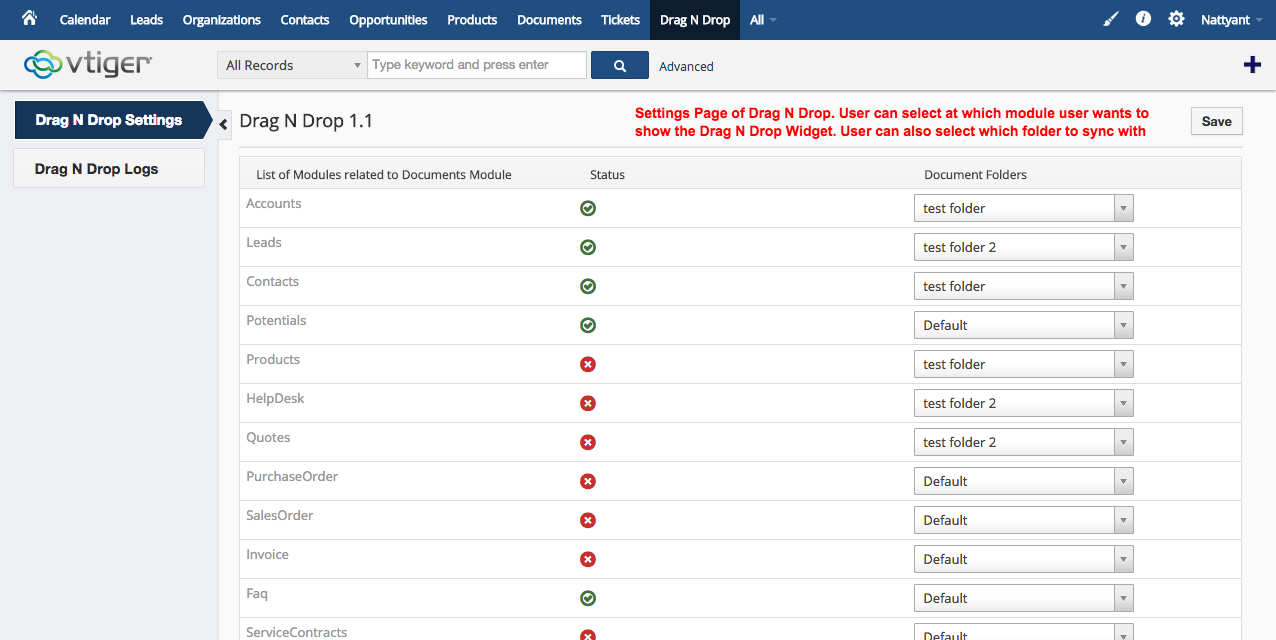1276x640 pixels.
Task: Open the Nattyant user menu
Action: (1231, 19)
